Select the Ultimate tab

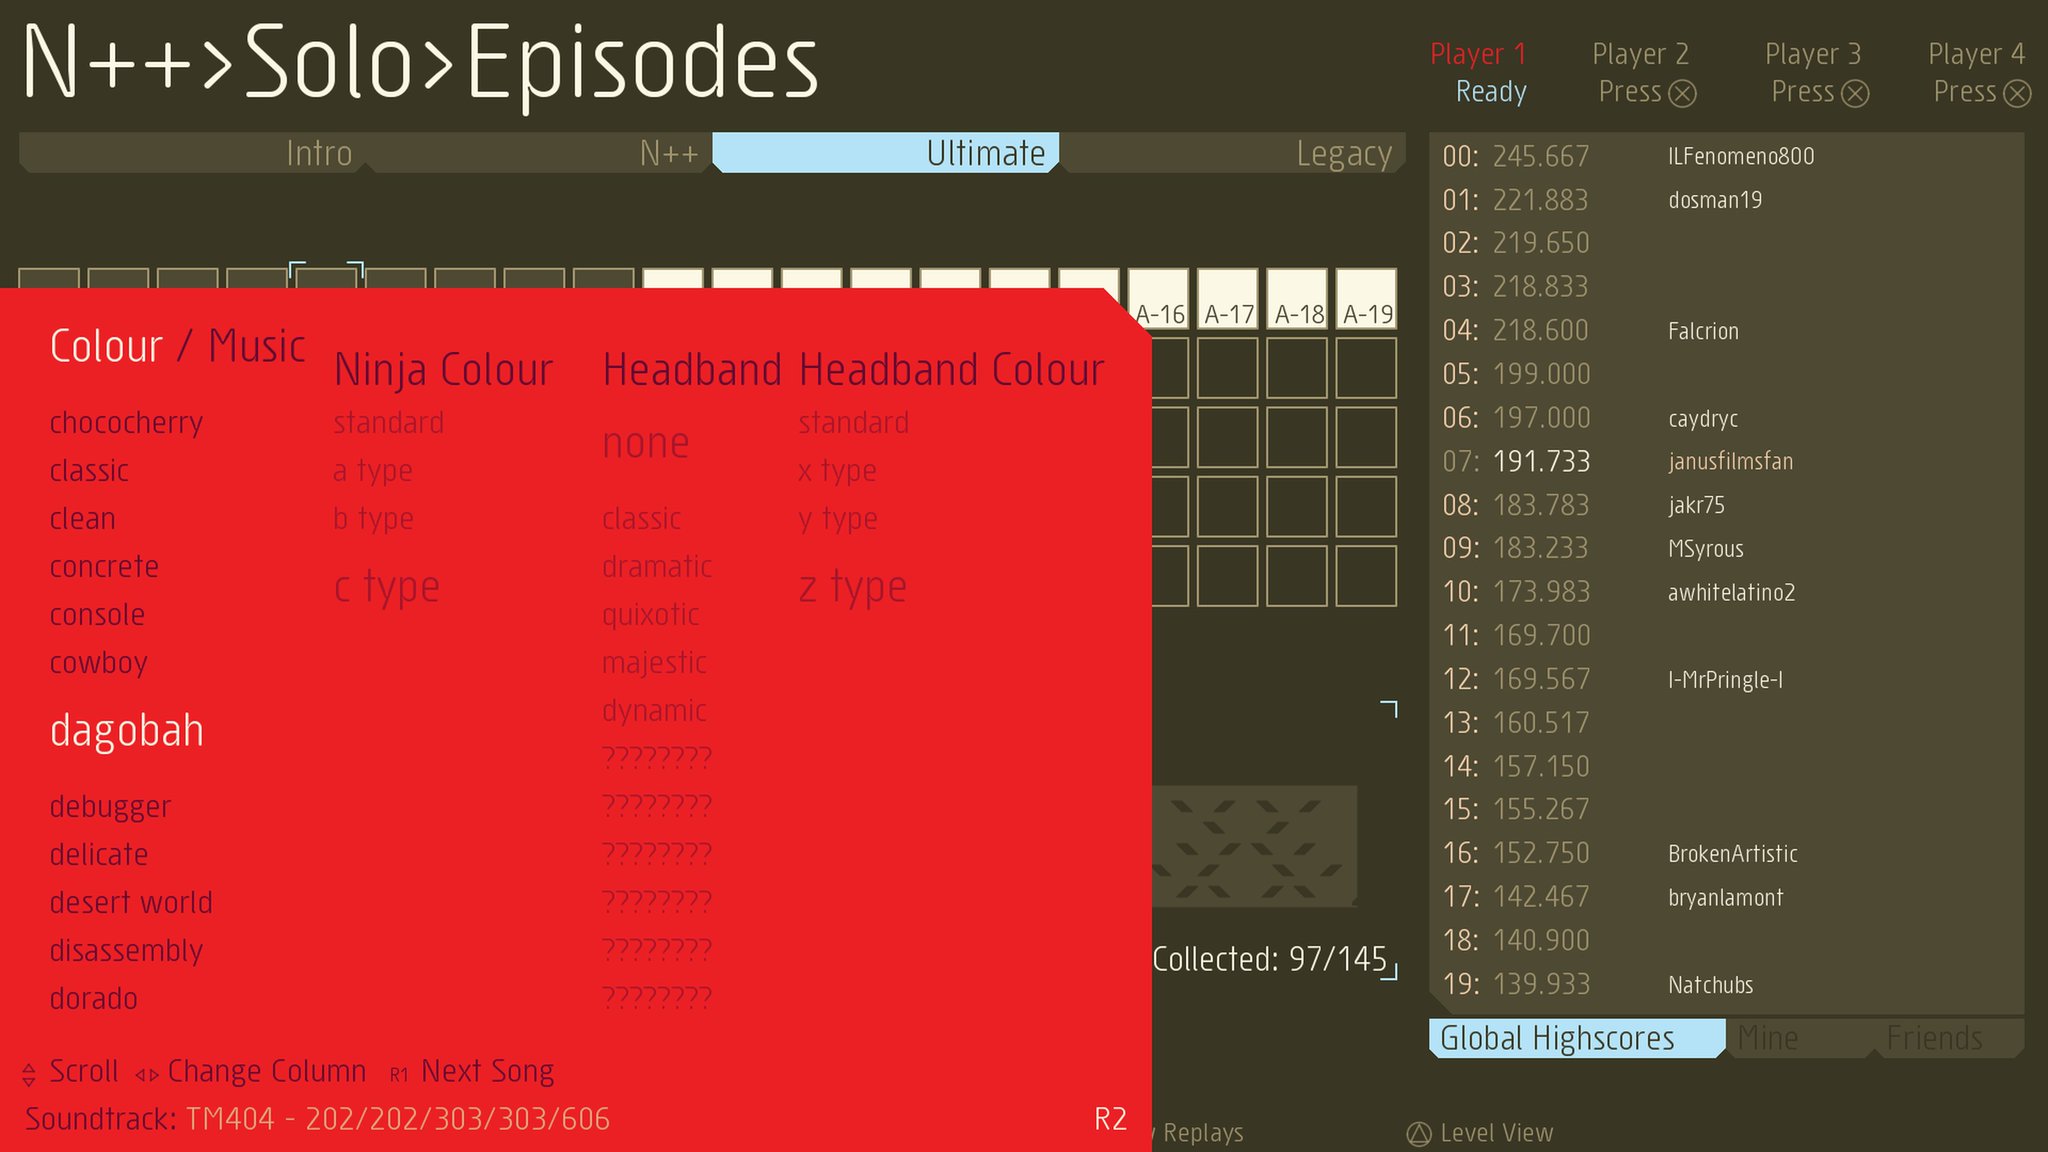(886, 153)
